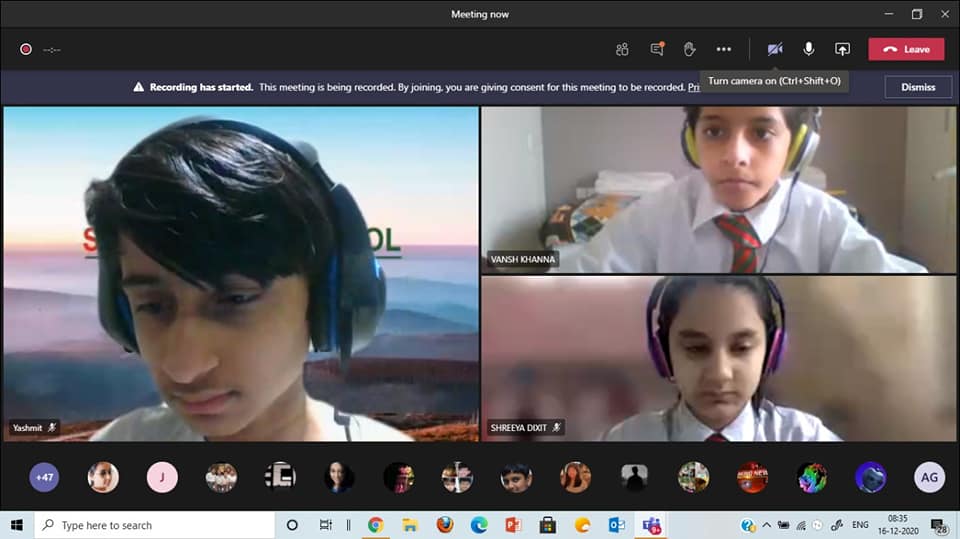Open Microsoft Edge from taskbar
Image resolution: width=960 pixels, height=539 pixels.
click(479, 525)
